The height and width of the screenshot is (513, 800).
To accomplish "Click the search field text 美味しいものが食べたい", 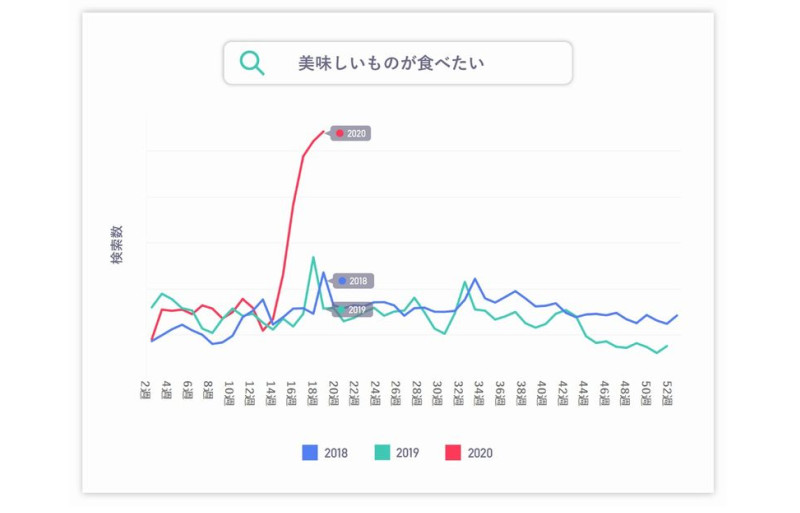I will pyautogui.click(x=391, y=63).
